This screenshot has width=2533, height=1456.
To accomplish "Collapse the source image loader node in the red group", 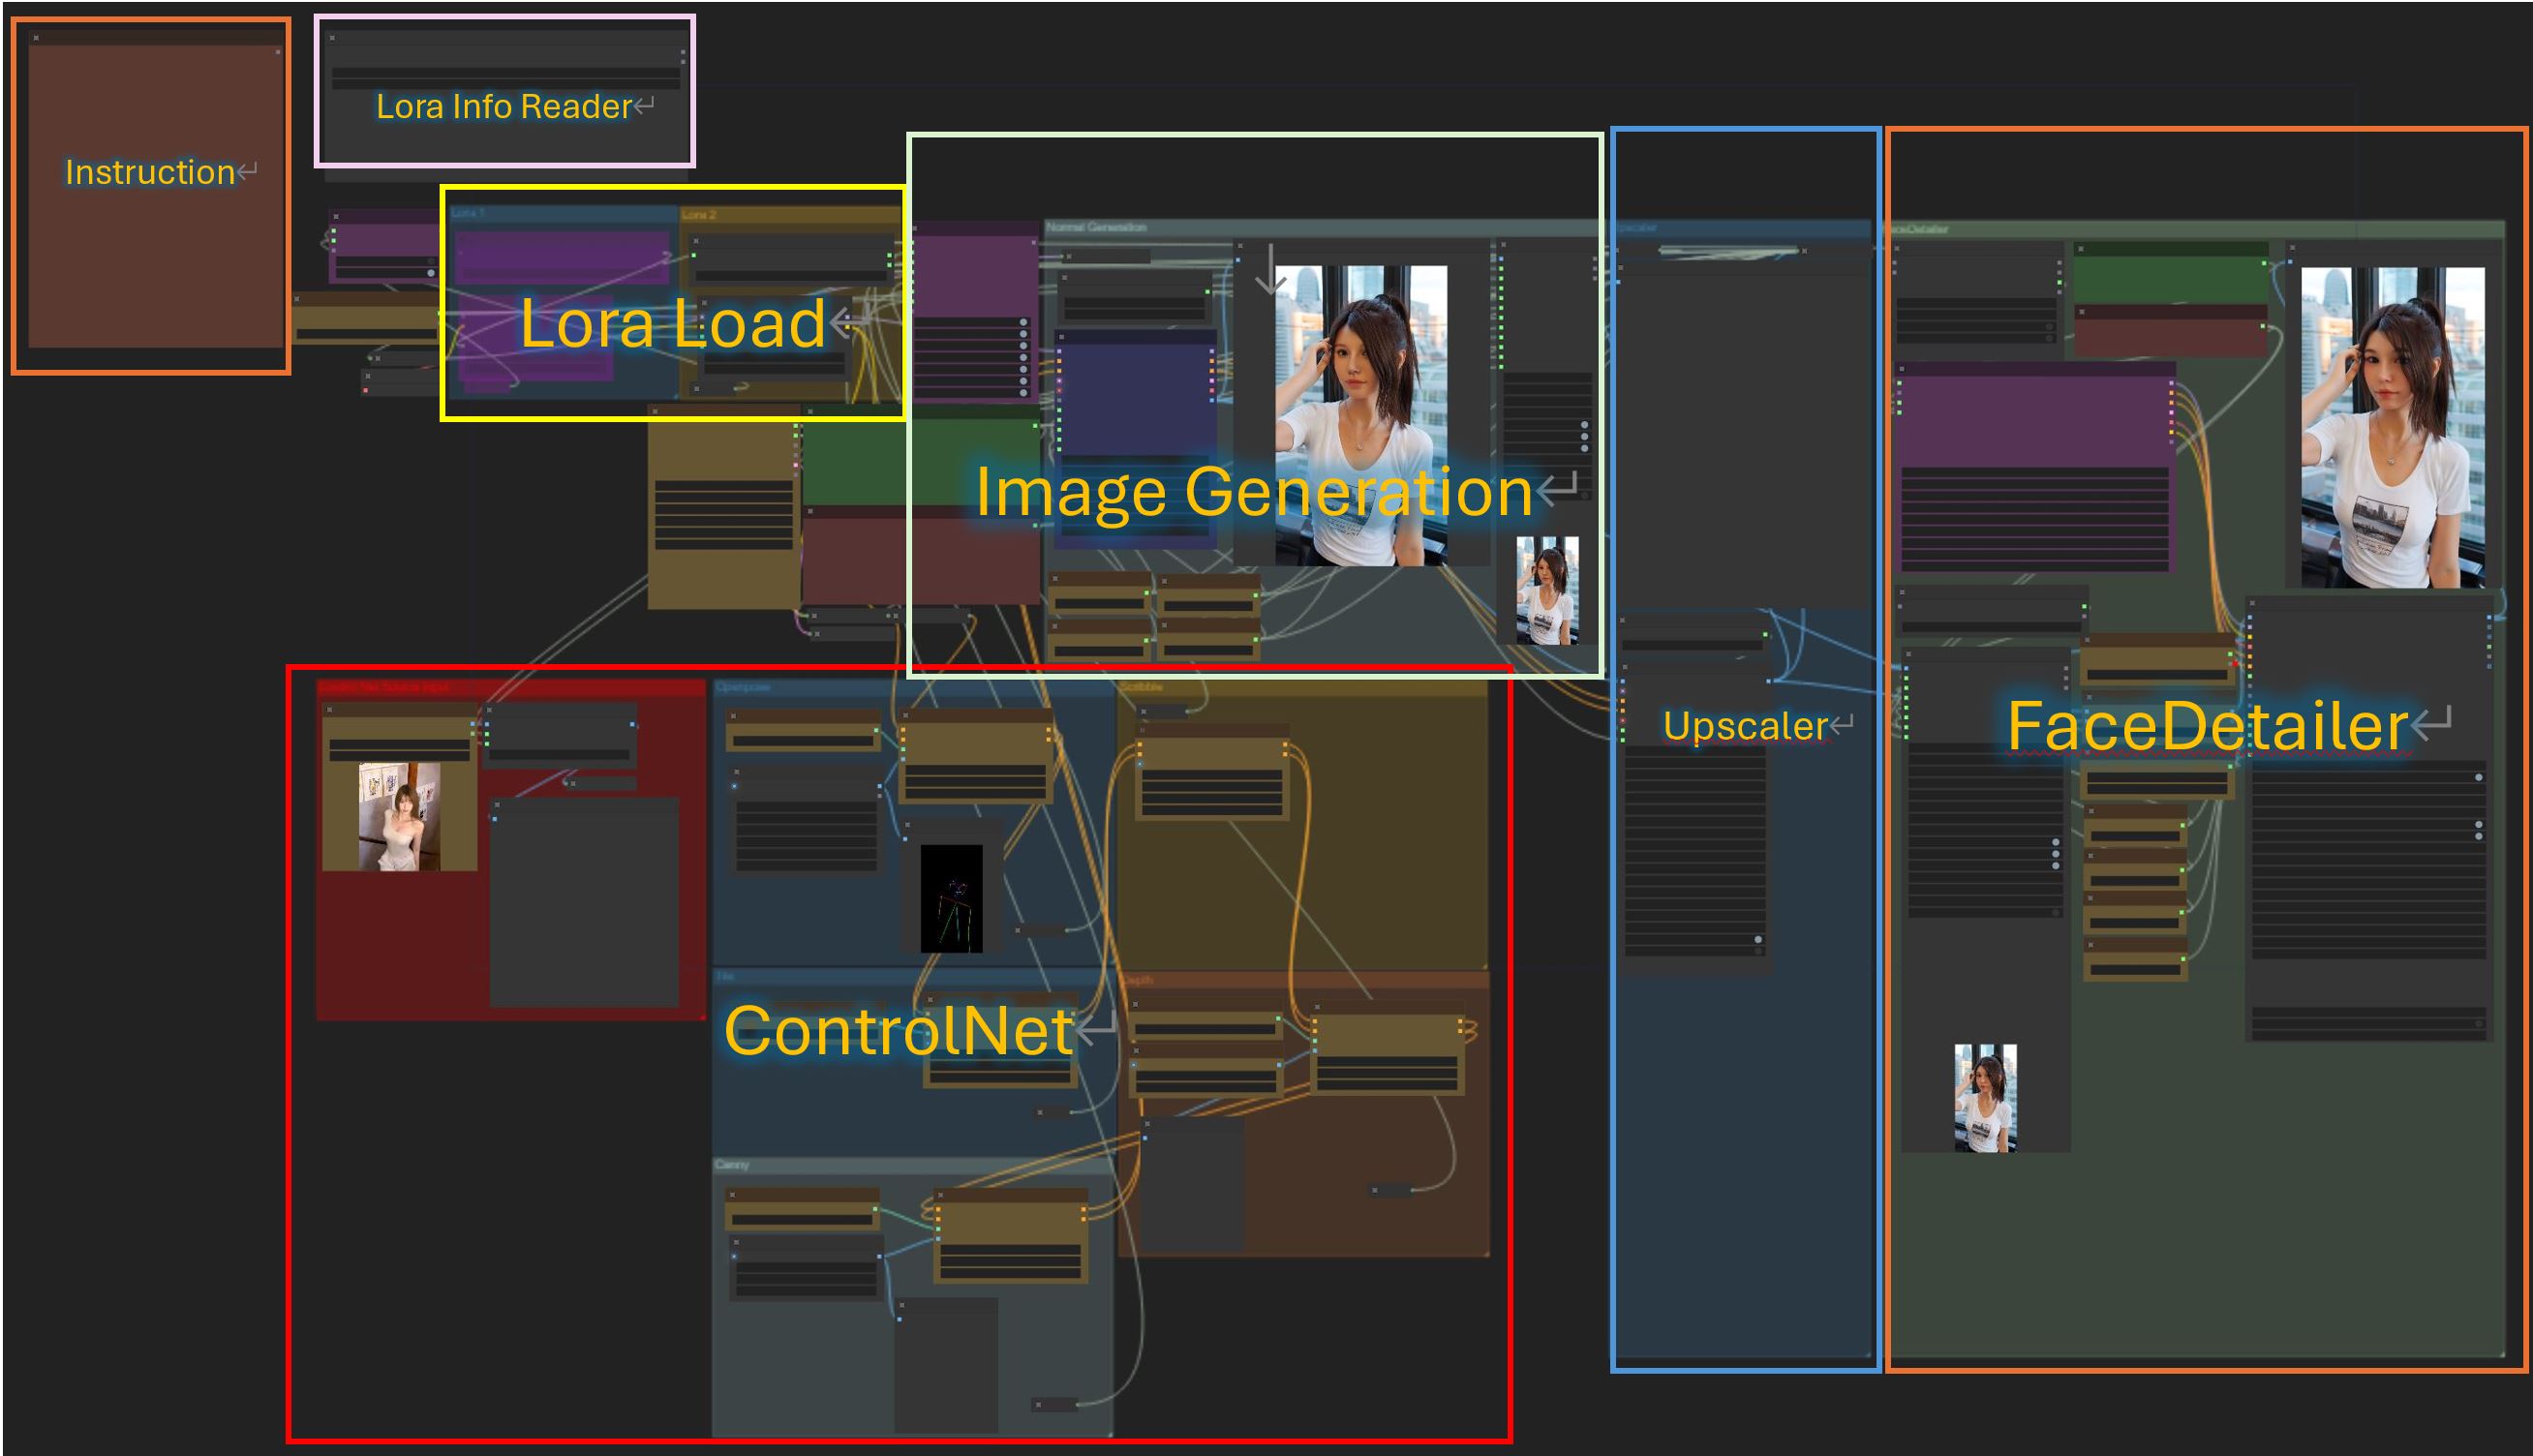I will pos(329,710).
